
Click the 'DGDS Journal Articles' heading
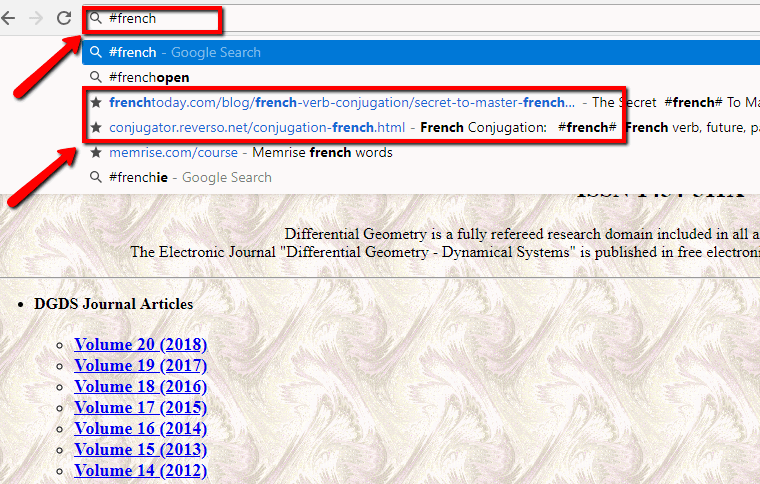pyautogui.click(x=113, y=304)
